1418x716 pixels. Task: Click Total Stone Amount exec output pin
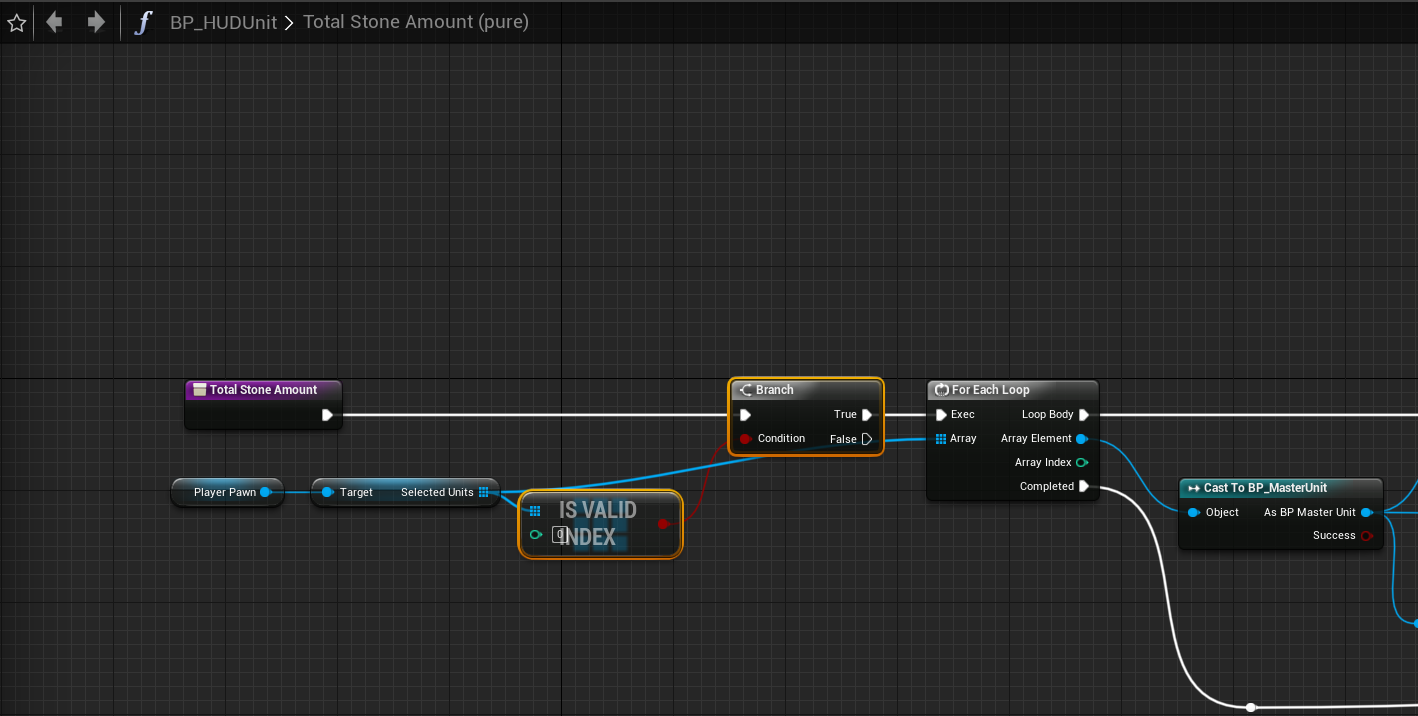click(327, 415)
